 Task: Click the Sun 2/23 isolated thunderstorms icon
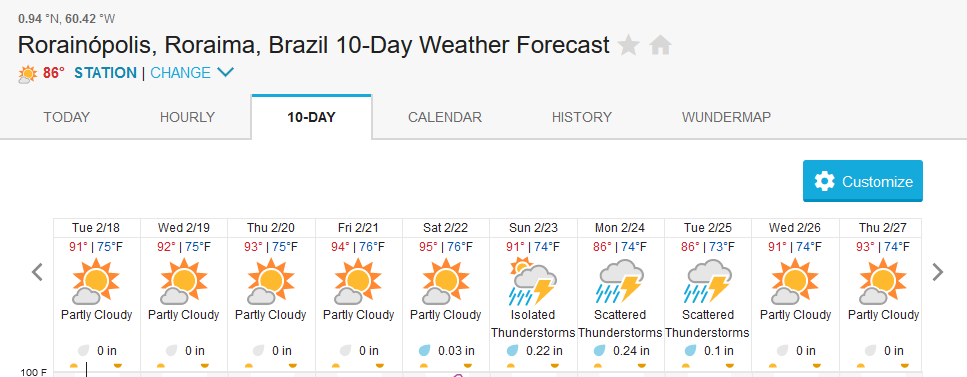[533, 282]
